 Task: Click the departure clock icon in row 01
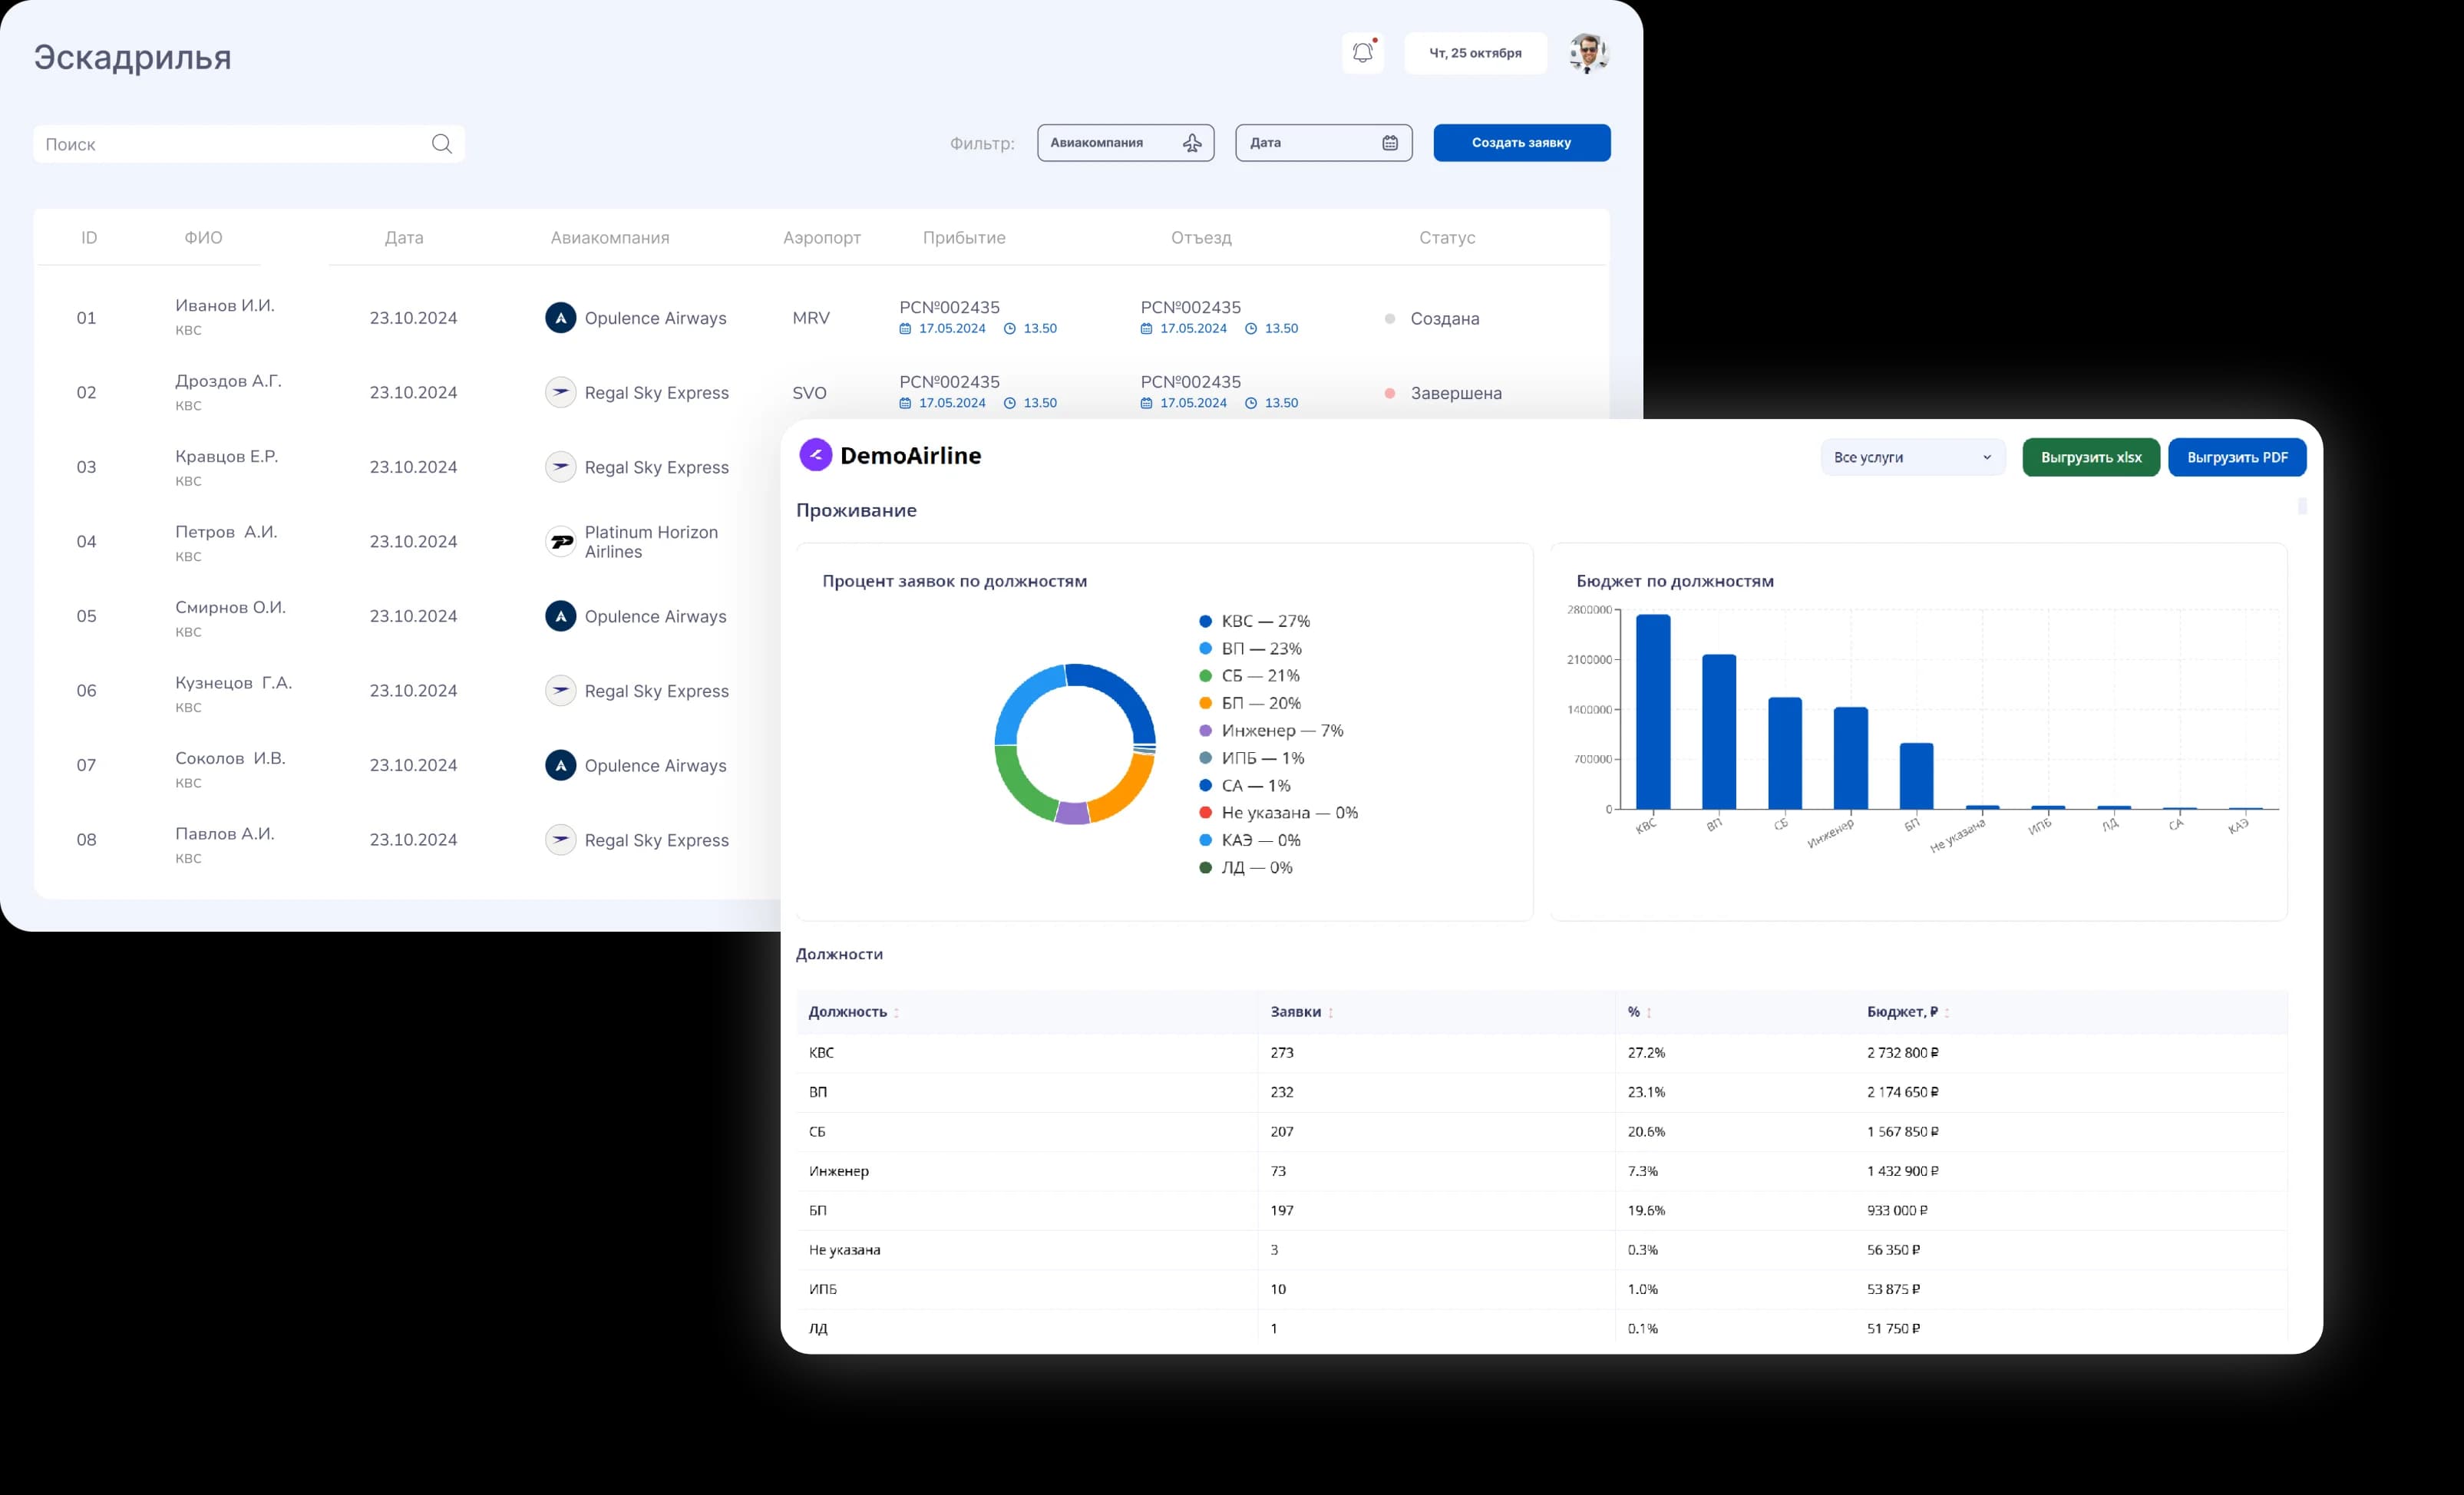1250,329
